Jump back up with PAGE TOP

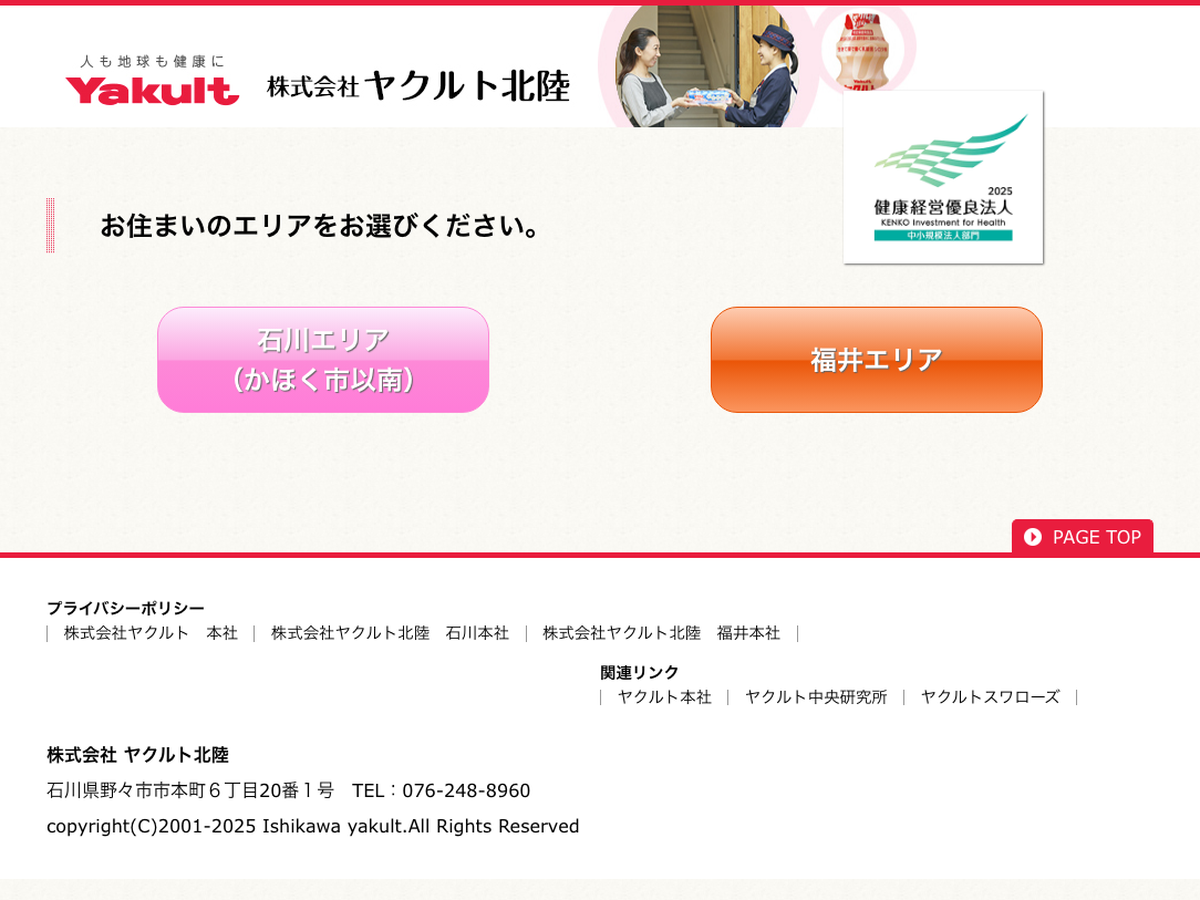[x=1082, y=537]
